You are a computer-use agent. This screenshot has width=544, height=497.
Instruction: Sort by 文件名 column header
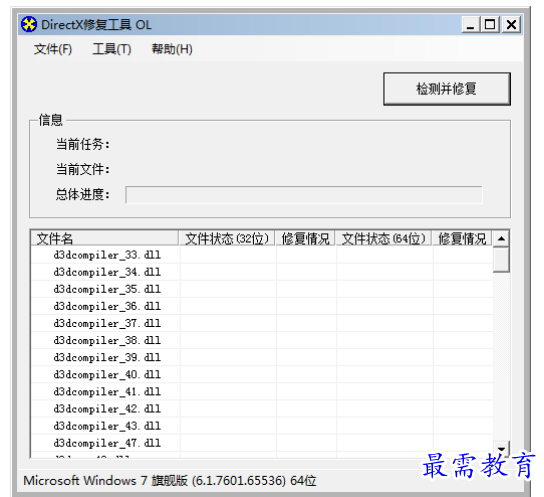tap(105, 239)
